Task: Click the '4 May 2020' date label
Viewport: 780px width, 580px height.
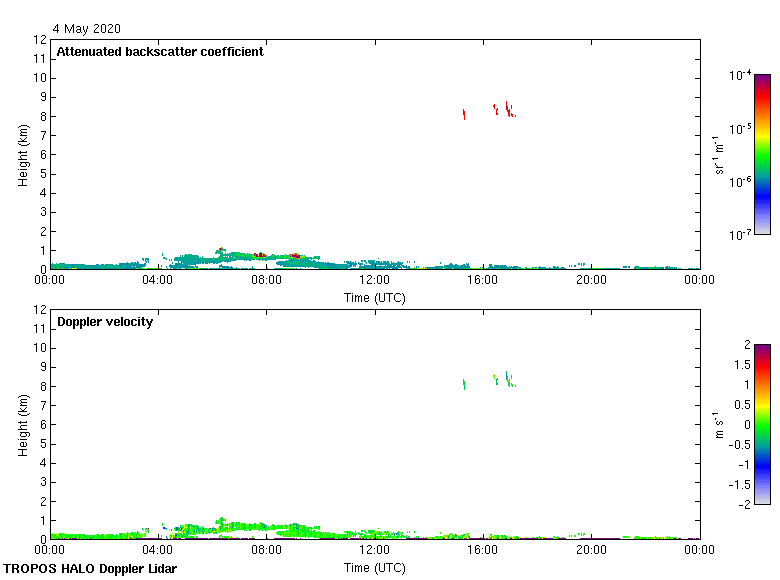Action: coord(87,29)
